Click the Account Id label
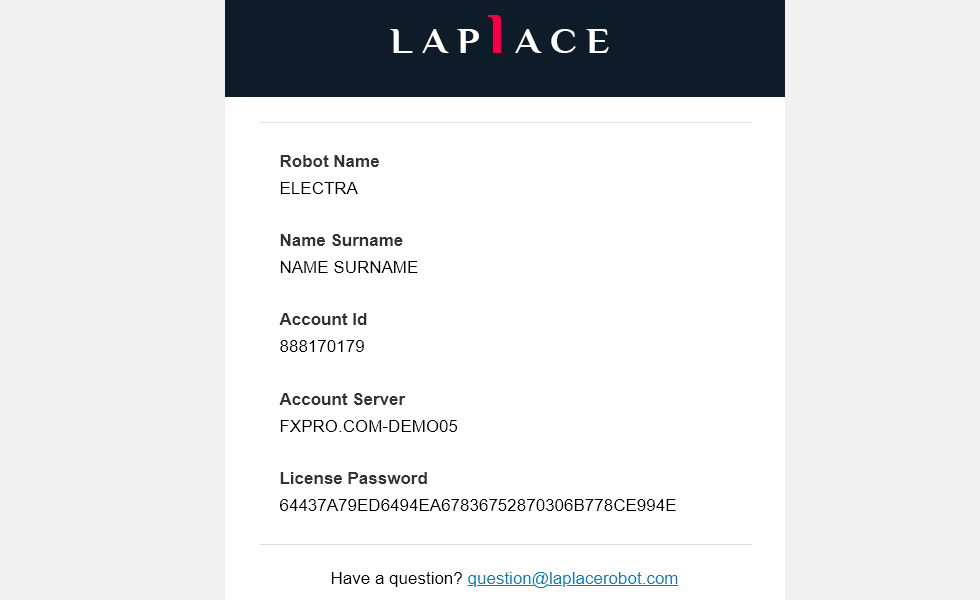This screenshot has height=600, width=980. [323, 319]
